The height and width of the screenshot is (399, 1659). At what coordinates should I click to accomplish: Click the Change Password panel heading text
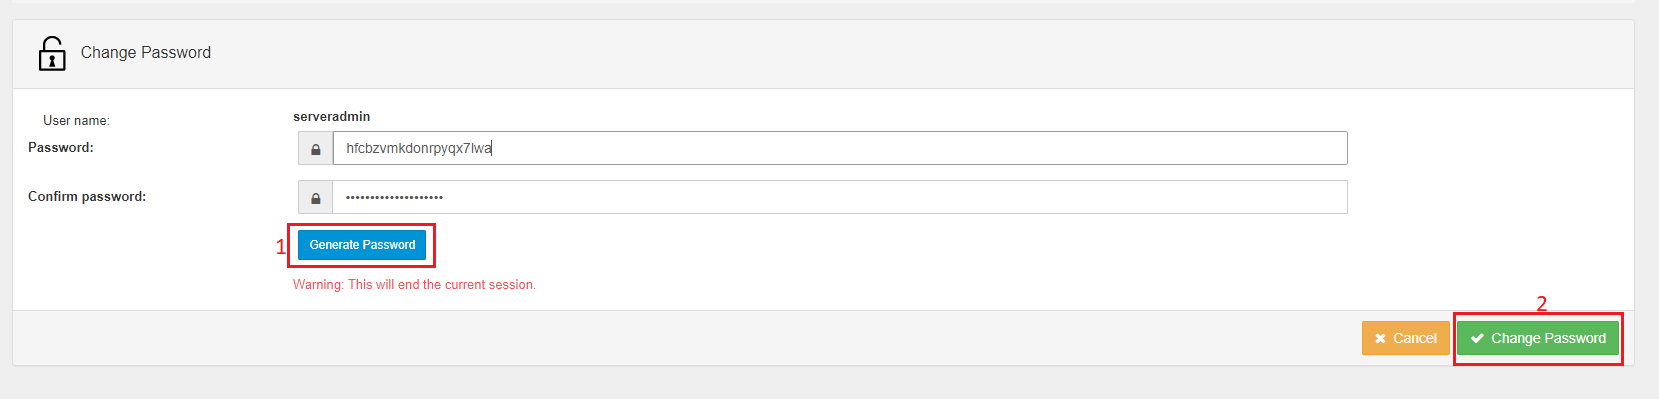(x=146, y=53)
